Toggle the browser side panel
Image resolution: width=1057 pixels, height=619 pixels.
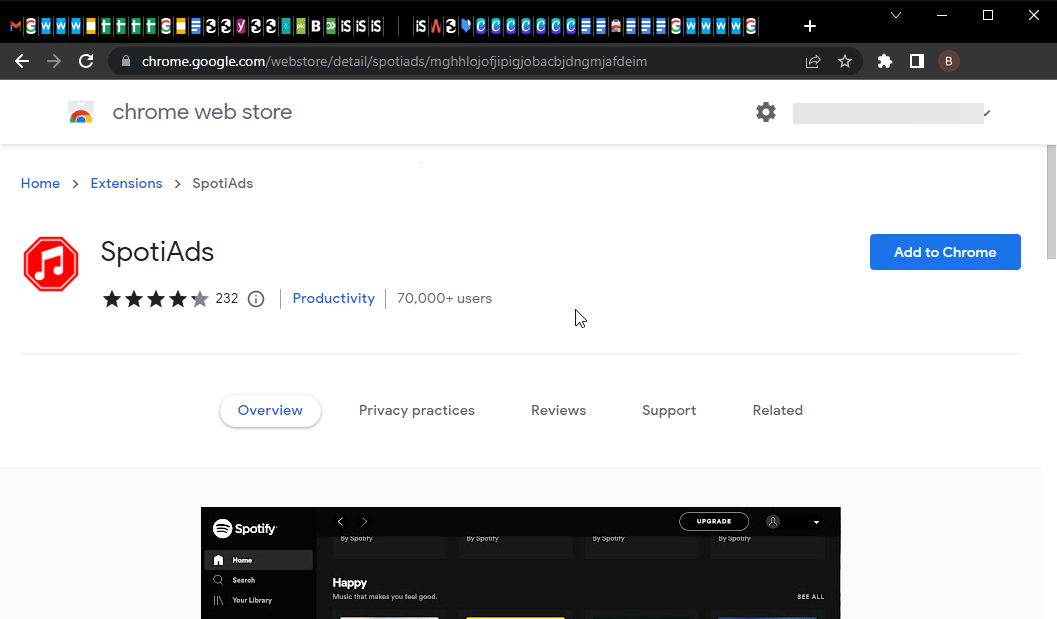point(917,61)
